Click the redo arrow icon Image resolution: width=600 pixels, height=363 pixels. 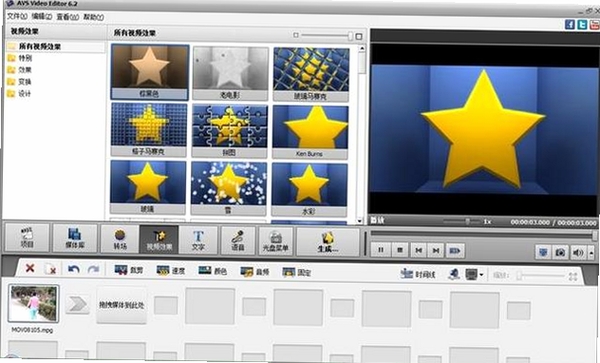tap(93, 269)
